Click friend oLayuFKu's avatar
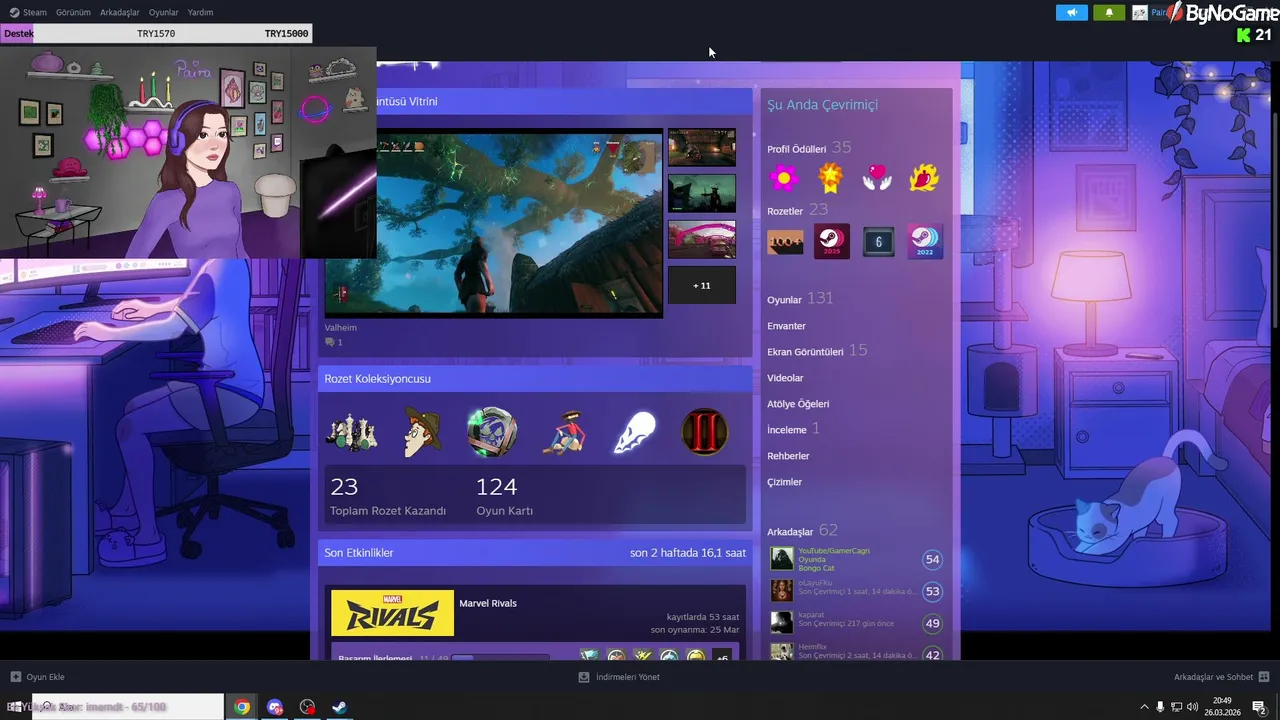1280x720 pixels. [x=781, y=591]
